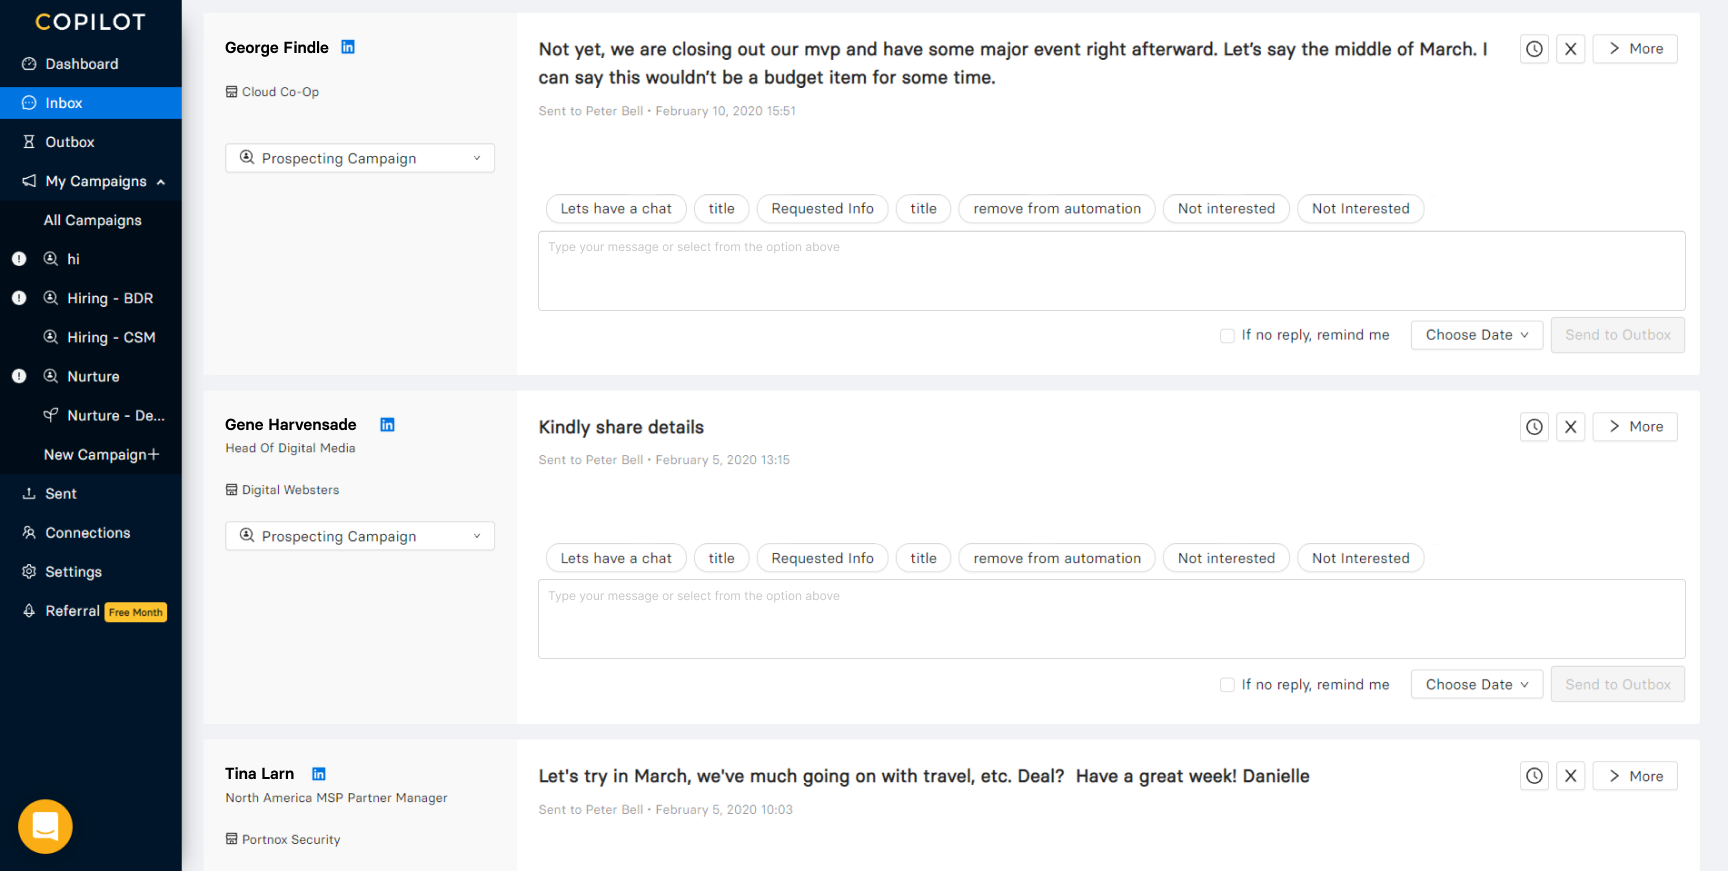This screenshot has width=1728, height=871.
Task: Open George Findle's Prospecting Campaign dropdown
Action: click(360, 158)
